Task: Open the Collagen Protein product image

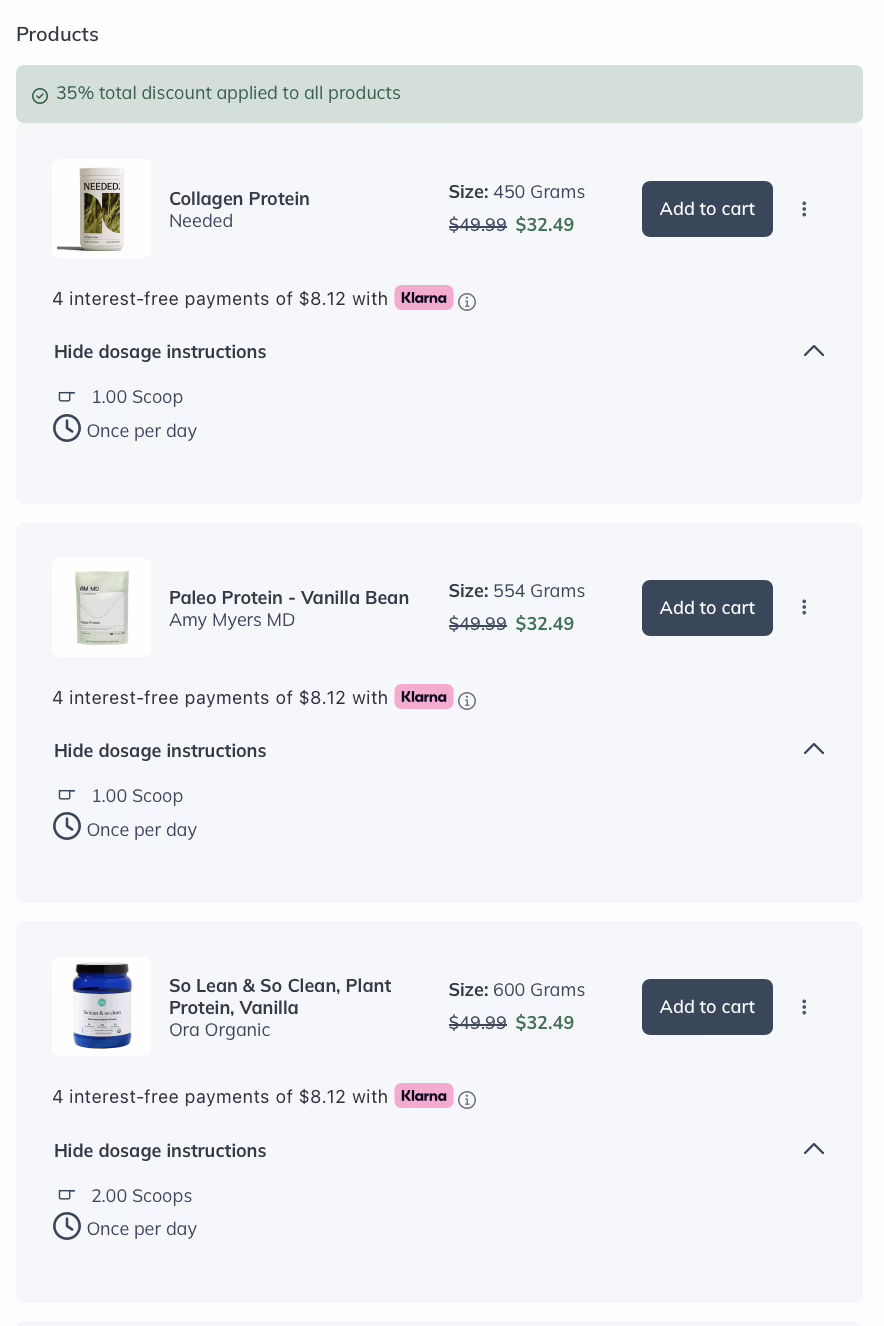Action: [x=101, y=208]
